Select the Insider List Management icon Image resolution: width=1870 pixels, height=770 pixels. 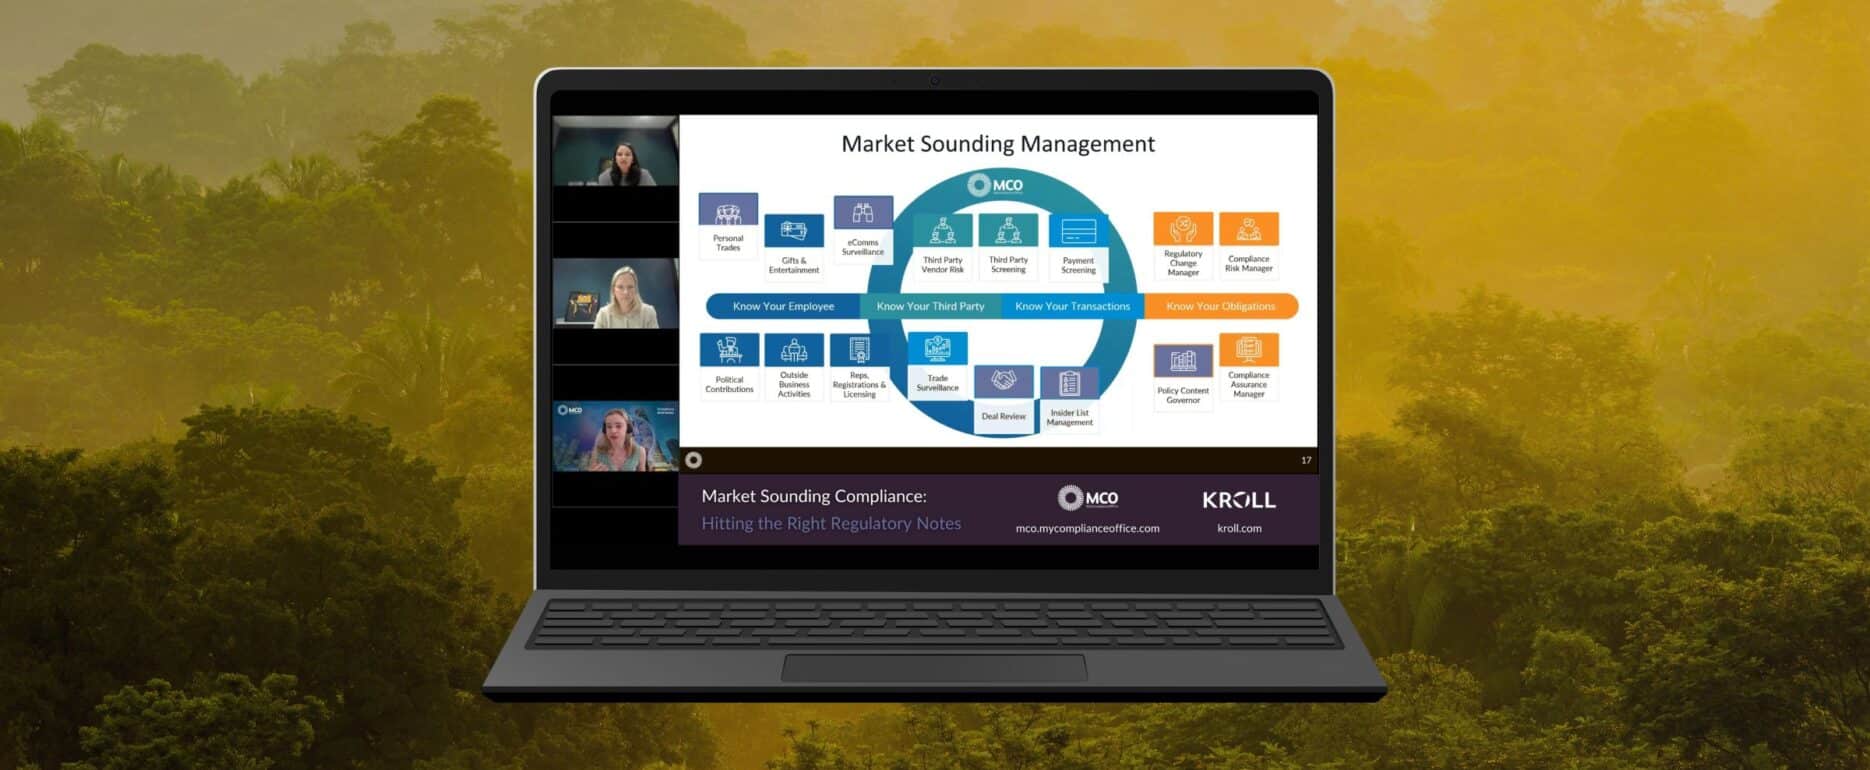pyautogui.click(x=1070, y=384)
